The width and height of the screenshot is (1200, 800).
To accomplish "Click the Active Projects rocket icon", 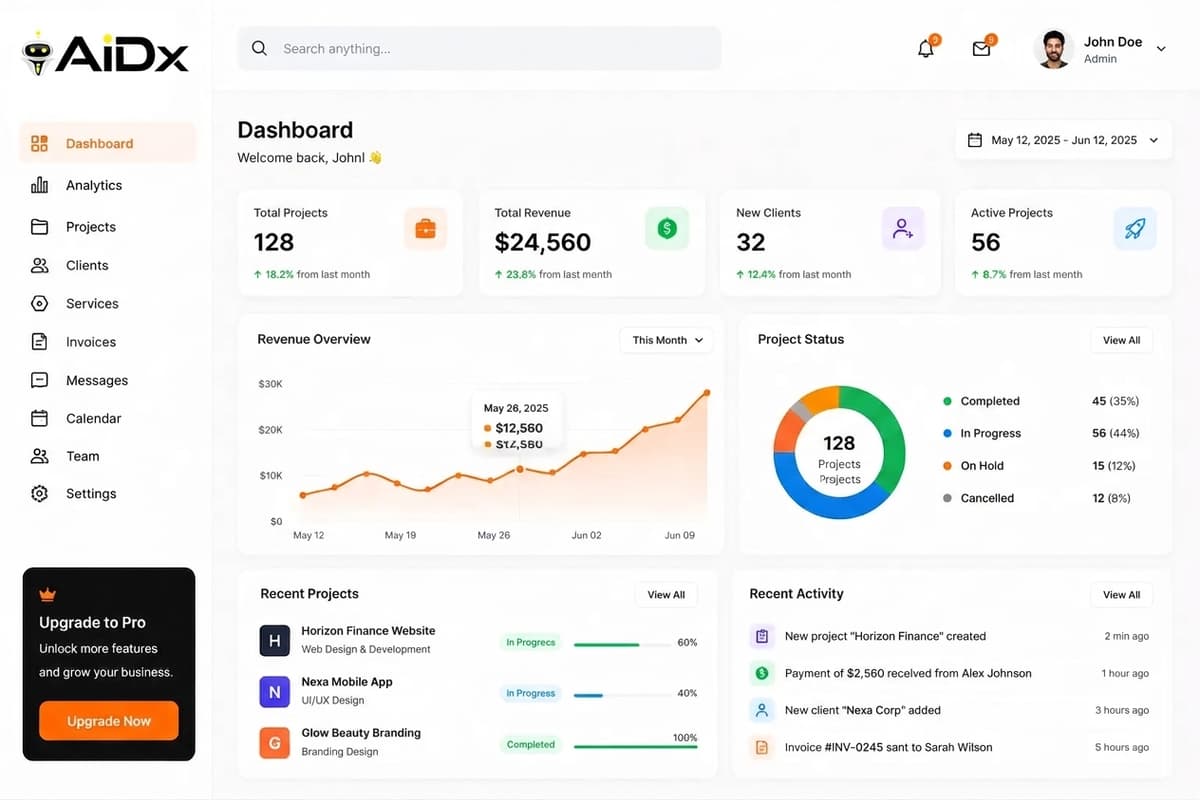I will click(1135, 229).
